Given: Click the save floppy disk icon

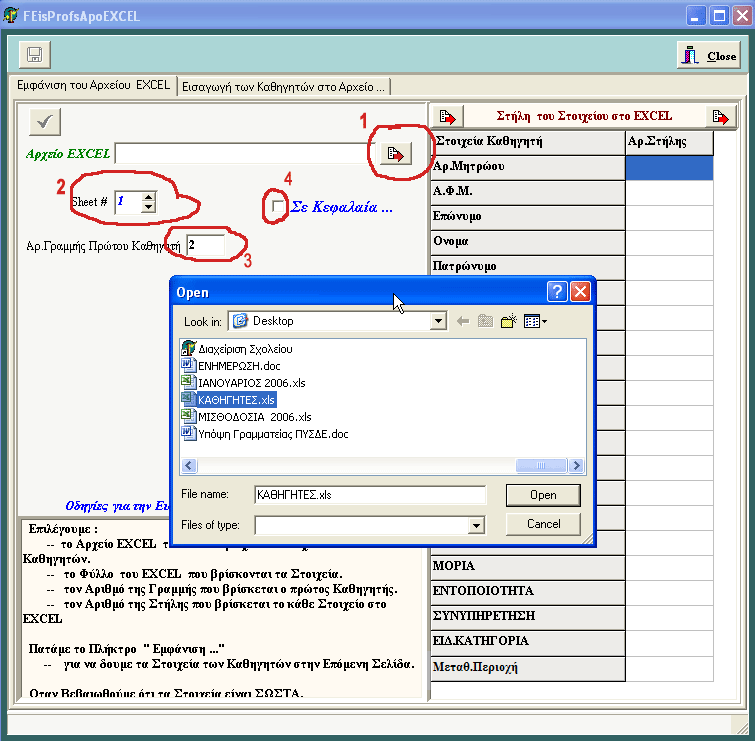Looking at the screenshot, I should click(x=34, y=55).
